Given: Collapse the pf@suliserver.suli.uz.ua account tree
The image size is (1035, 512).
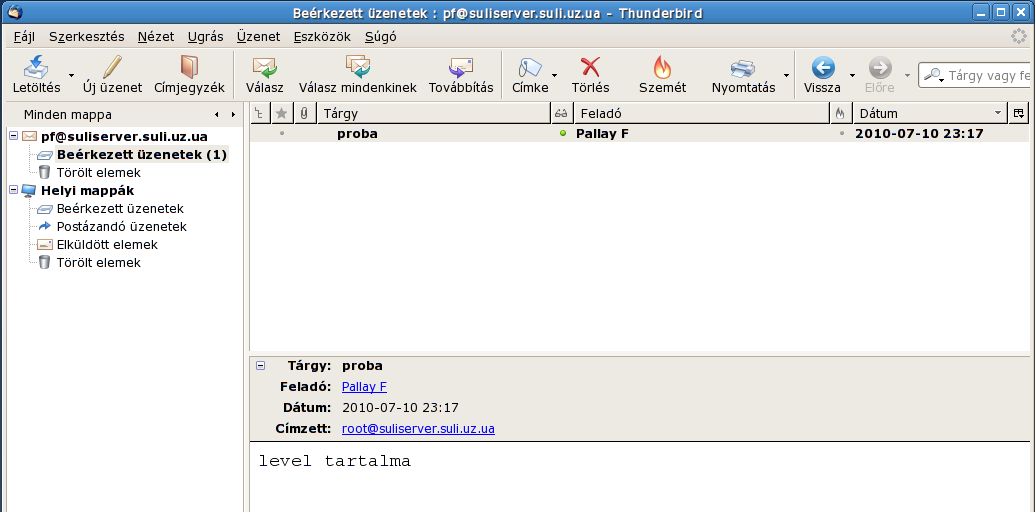Looking at the screenshot, I should click(13, 136).
